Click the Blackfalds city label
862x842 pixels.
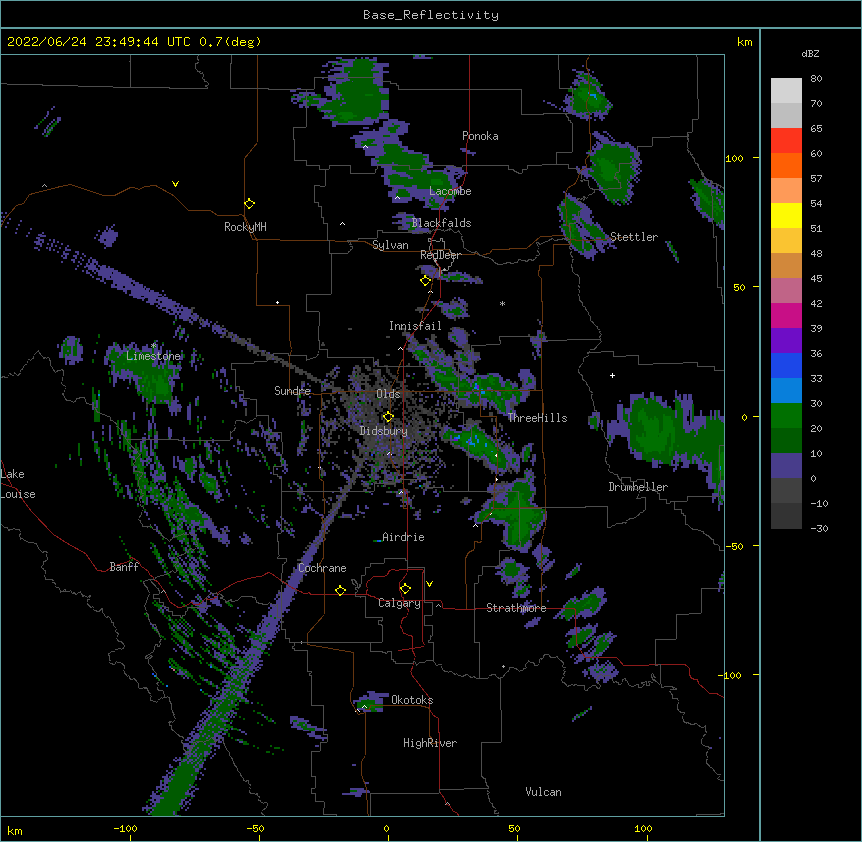point(441,223)
